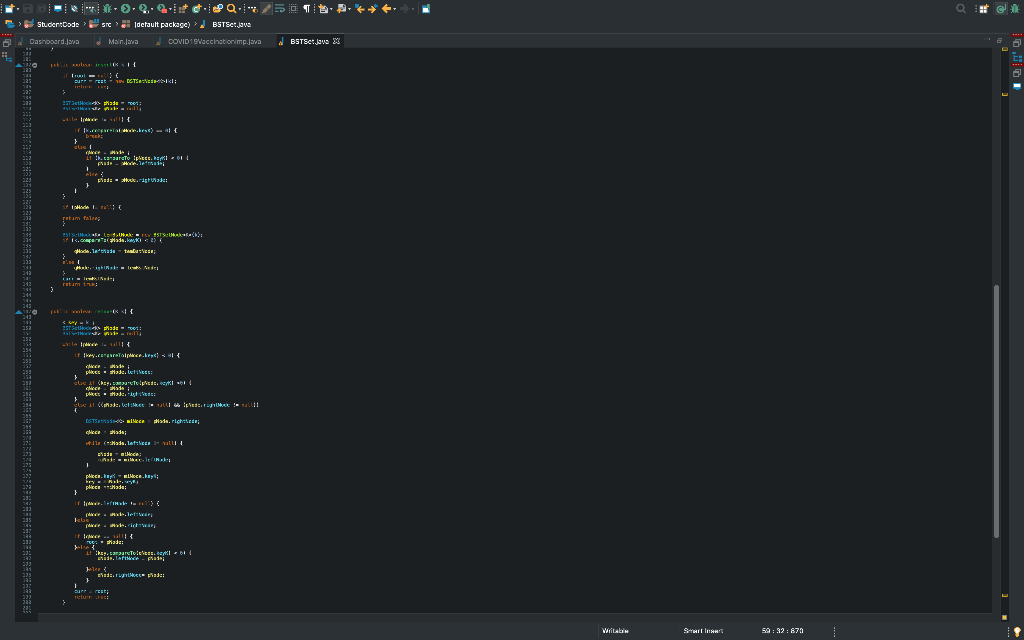Click the New file wizard icon

click(x=9, y=8)
